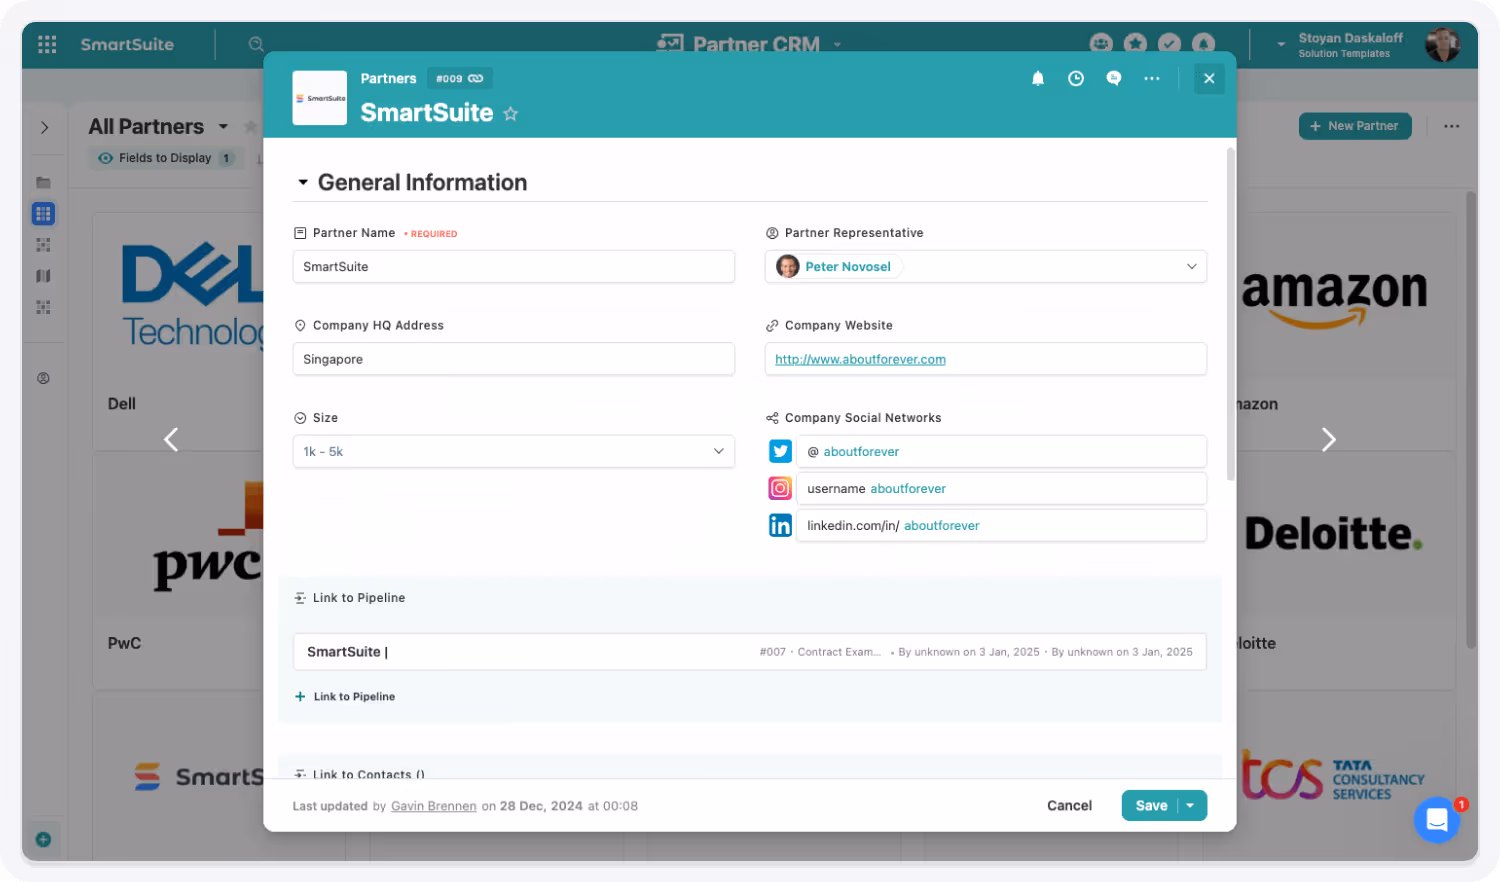Click the search magnifier in top bar
This screenshot has height=882, width=1500.
(x=256, y=44)
